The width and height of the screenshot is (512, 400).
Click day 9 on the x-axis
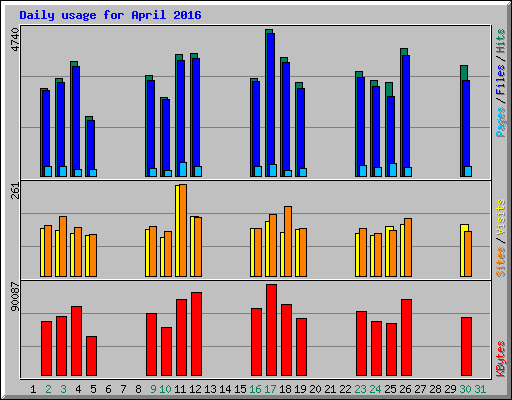coord(153,389)
